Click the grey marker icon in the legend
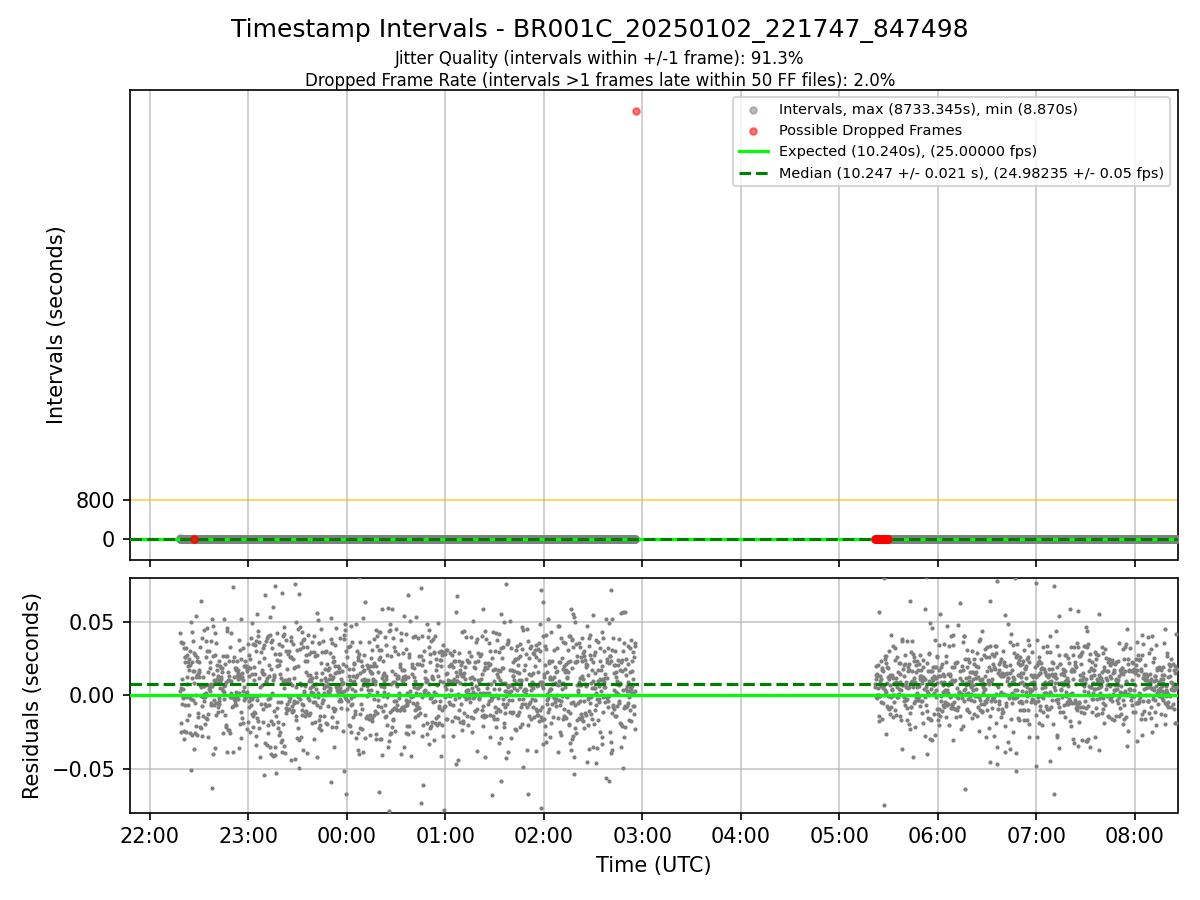 [754, 110]
